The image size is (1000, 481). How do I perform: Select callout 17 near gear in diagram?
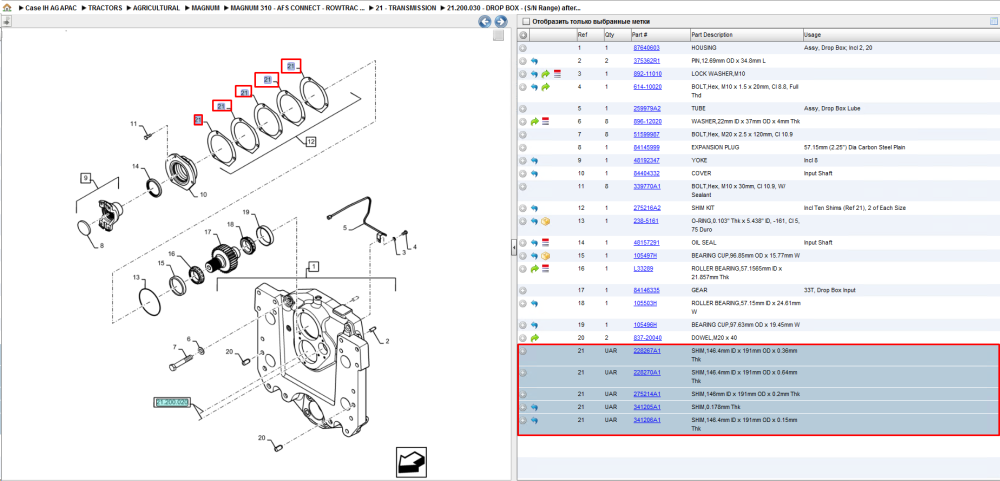click(x=207, y=233)
